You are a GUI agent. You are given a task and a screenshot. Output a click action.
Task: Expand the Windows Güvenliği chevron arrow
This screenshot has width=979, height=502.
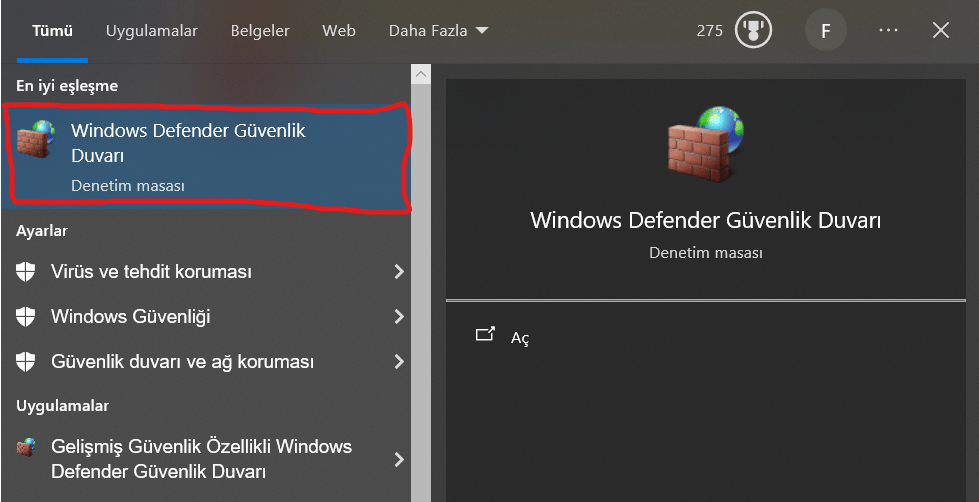click(399, 317)
